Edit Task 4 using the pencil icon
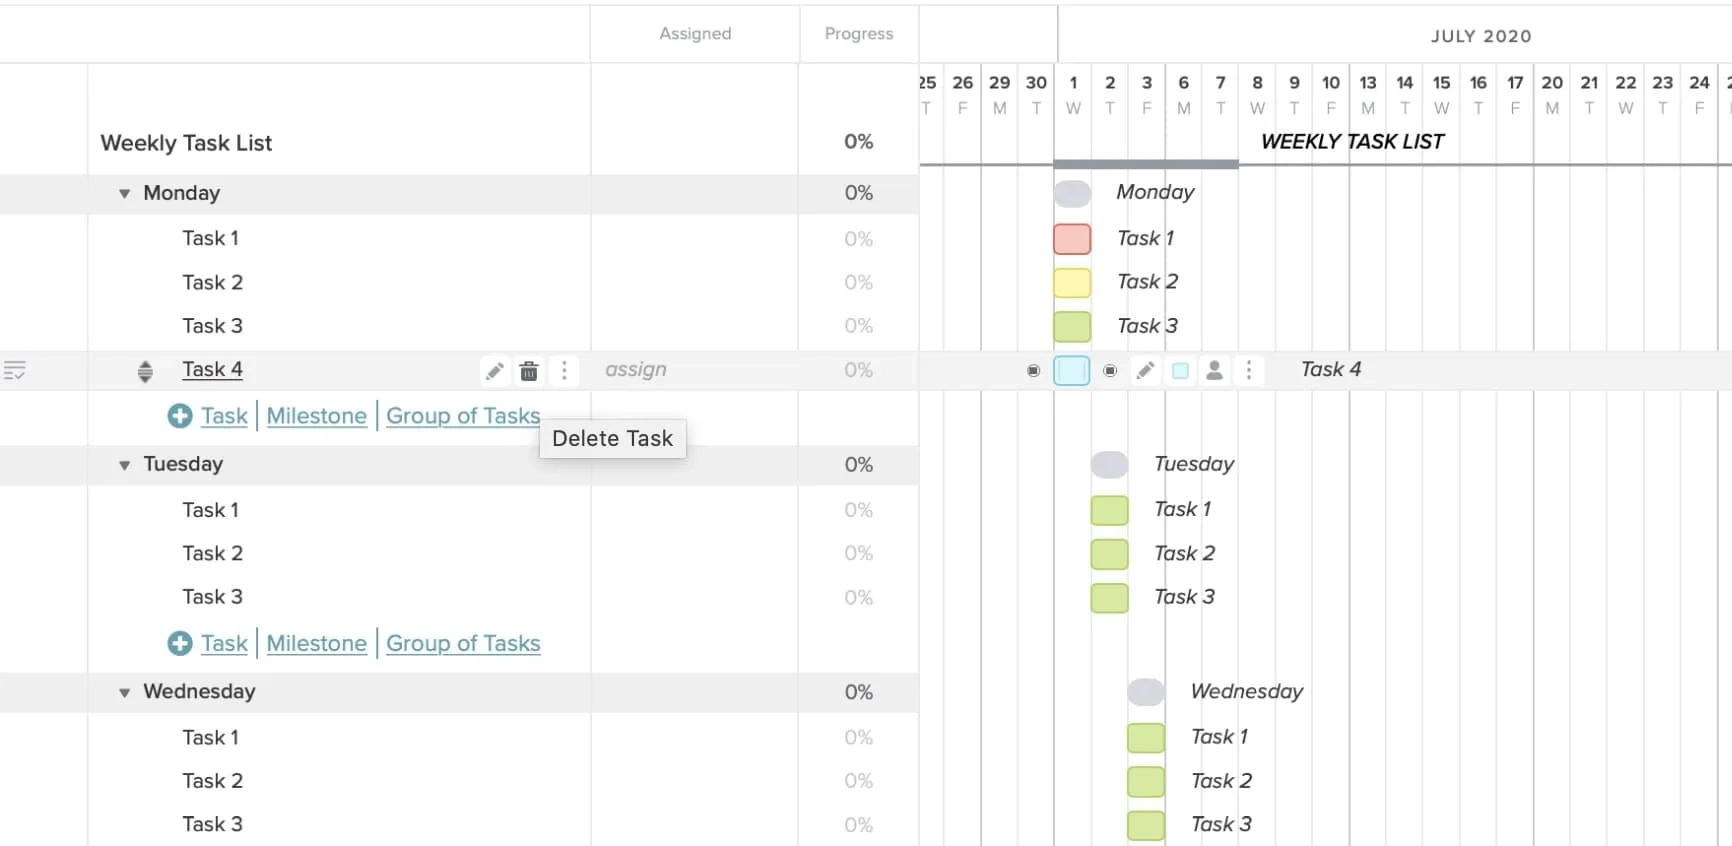 495,370
